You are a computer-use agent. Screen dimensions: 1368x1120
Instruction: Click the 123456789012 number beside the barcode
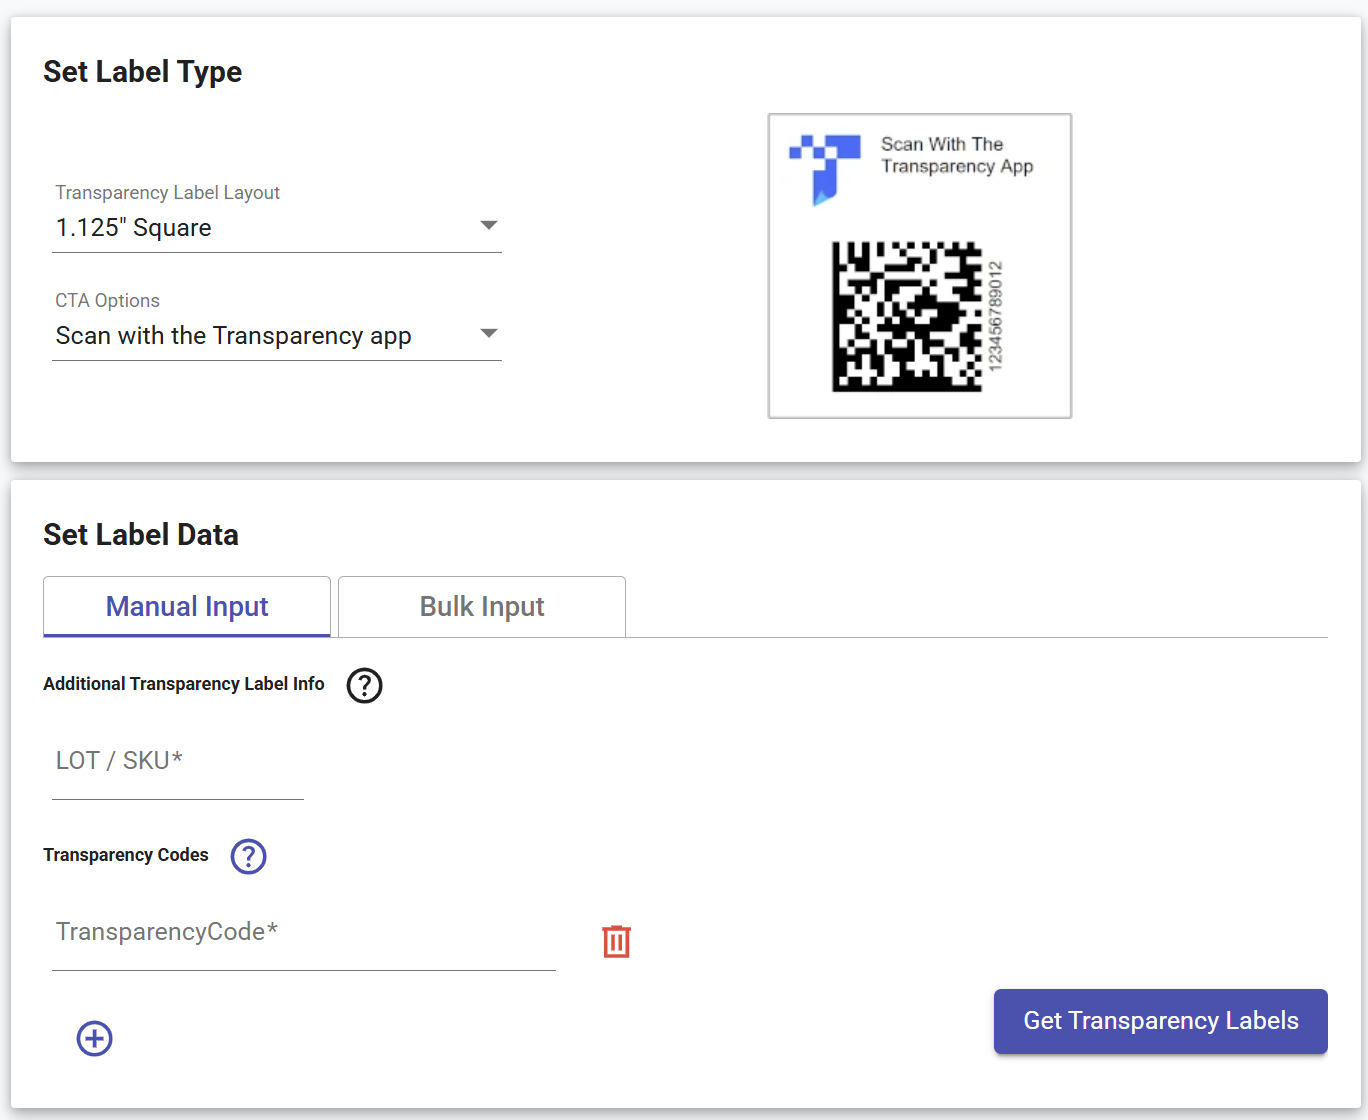coord(995,317)
